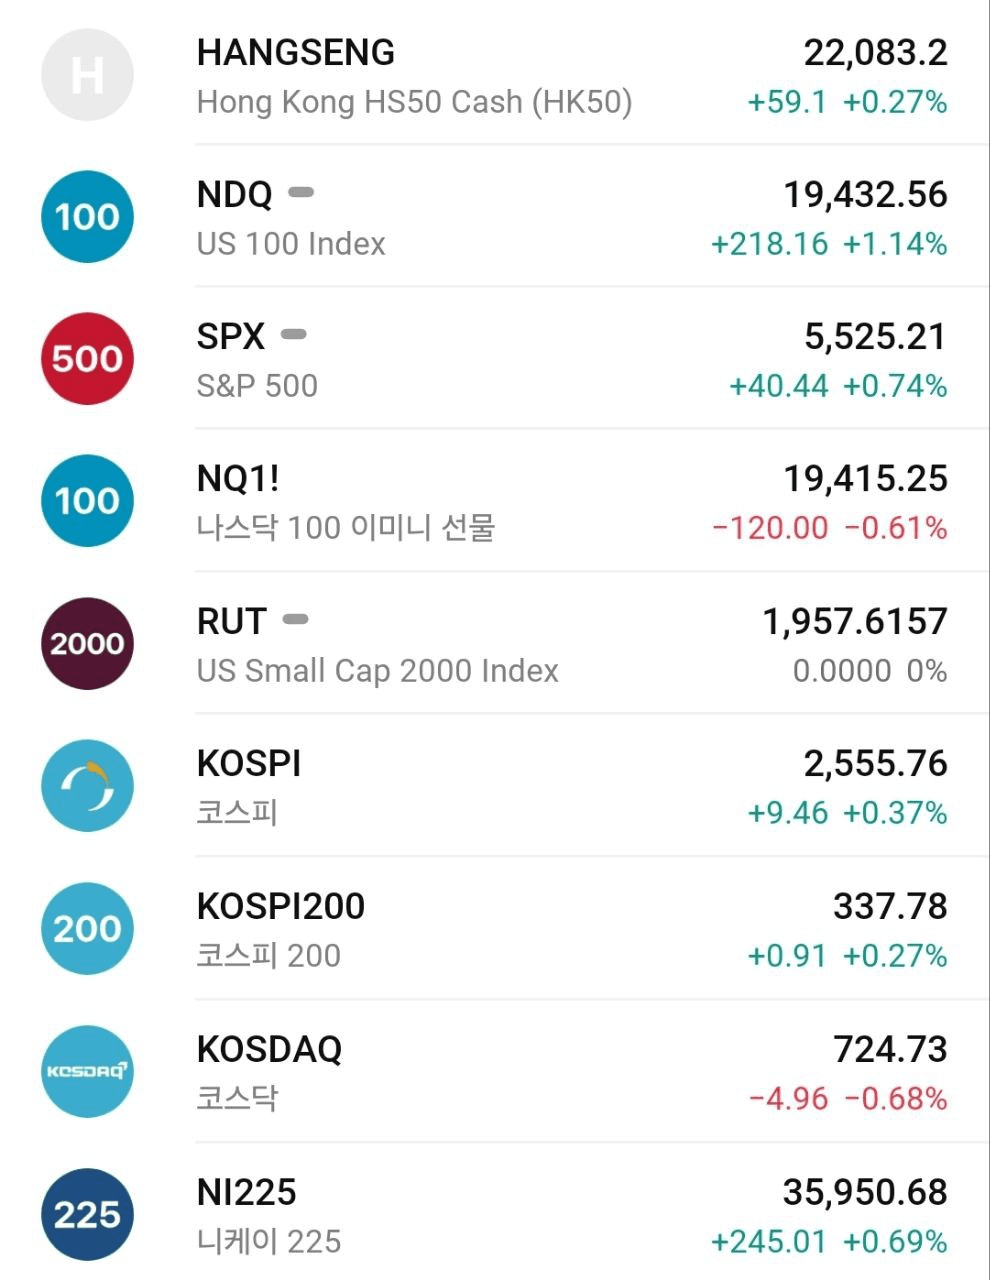Select the NI225 price 35,950.68
This screenshot has height=1280, width=990.
[865, 1192]
